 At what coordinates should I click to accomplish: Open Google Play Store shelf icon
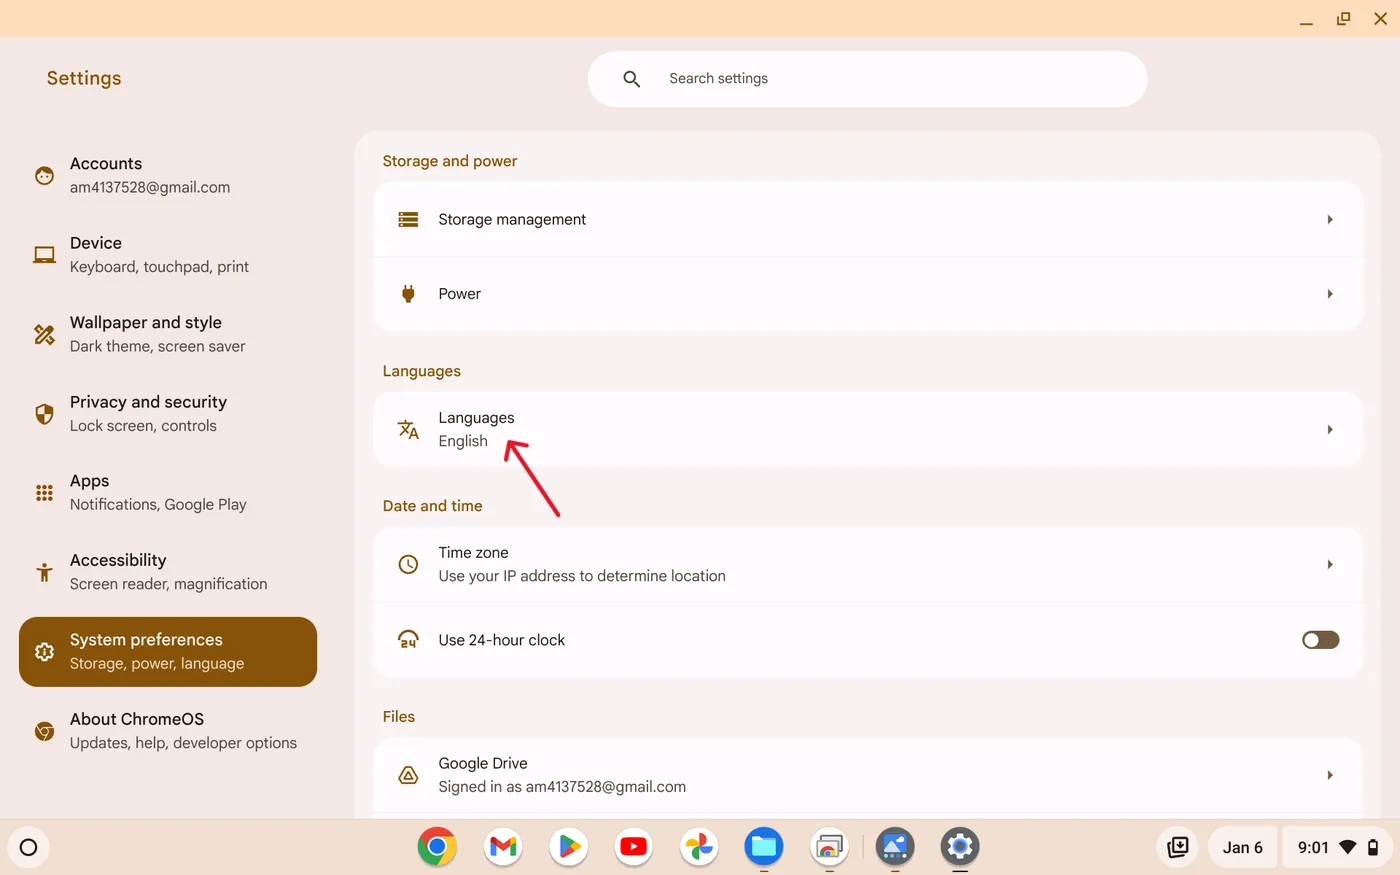coord(568,847)
